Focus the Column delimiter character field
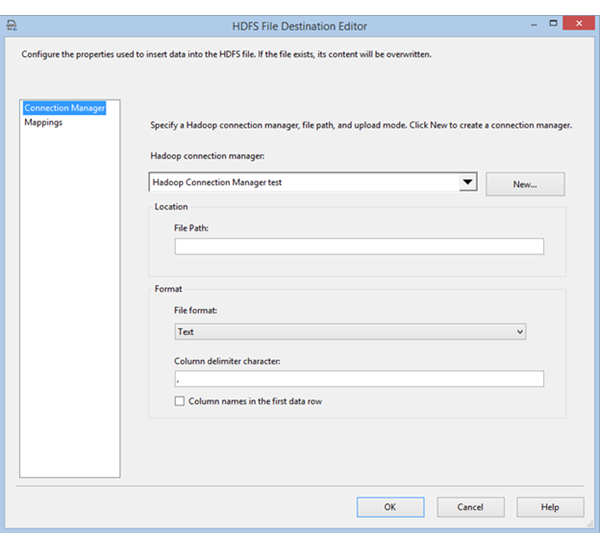 pyautogui.click(x=359, y=379)
